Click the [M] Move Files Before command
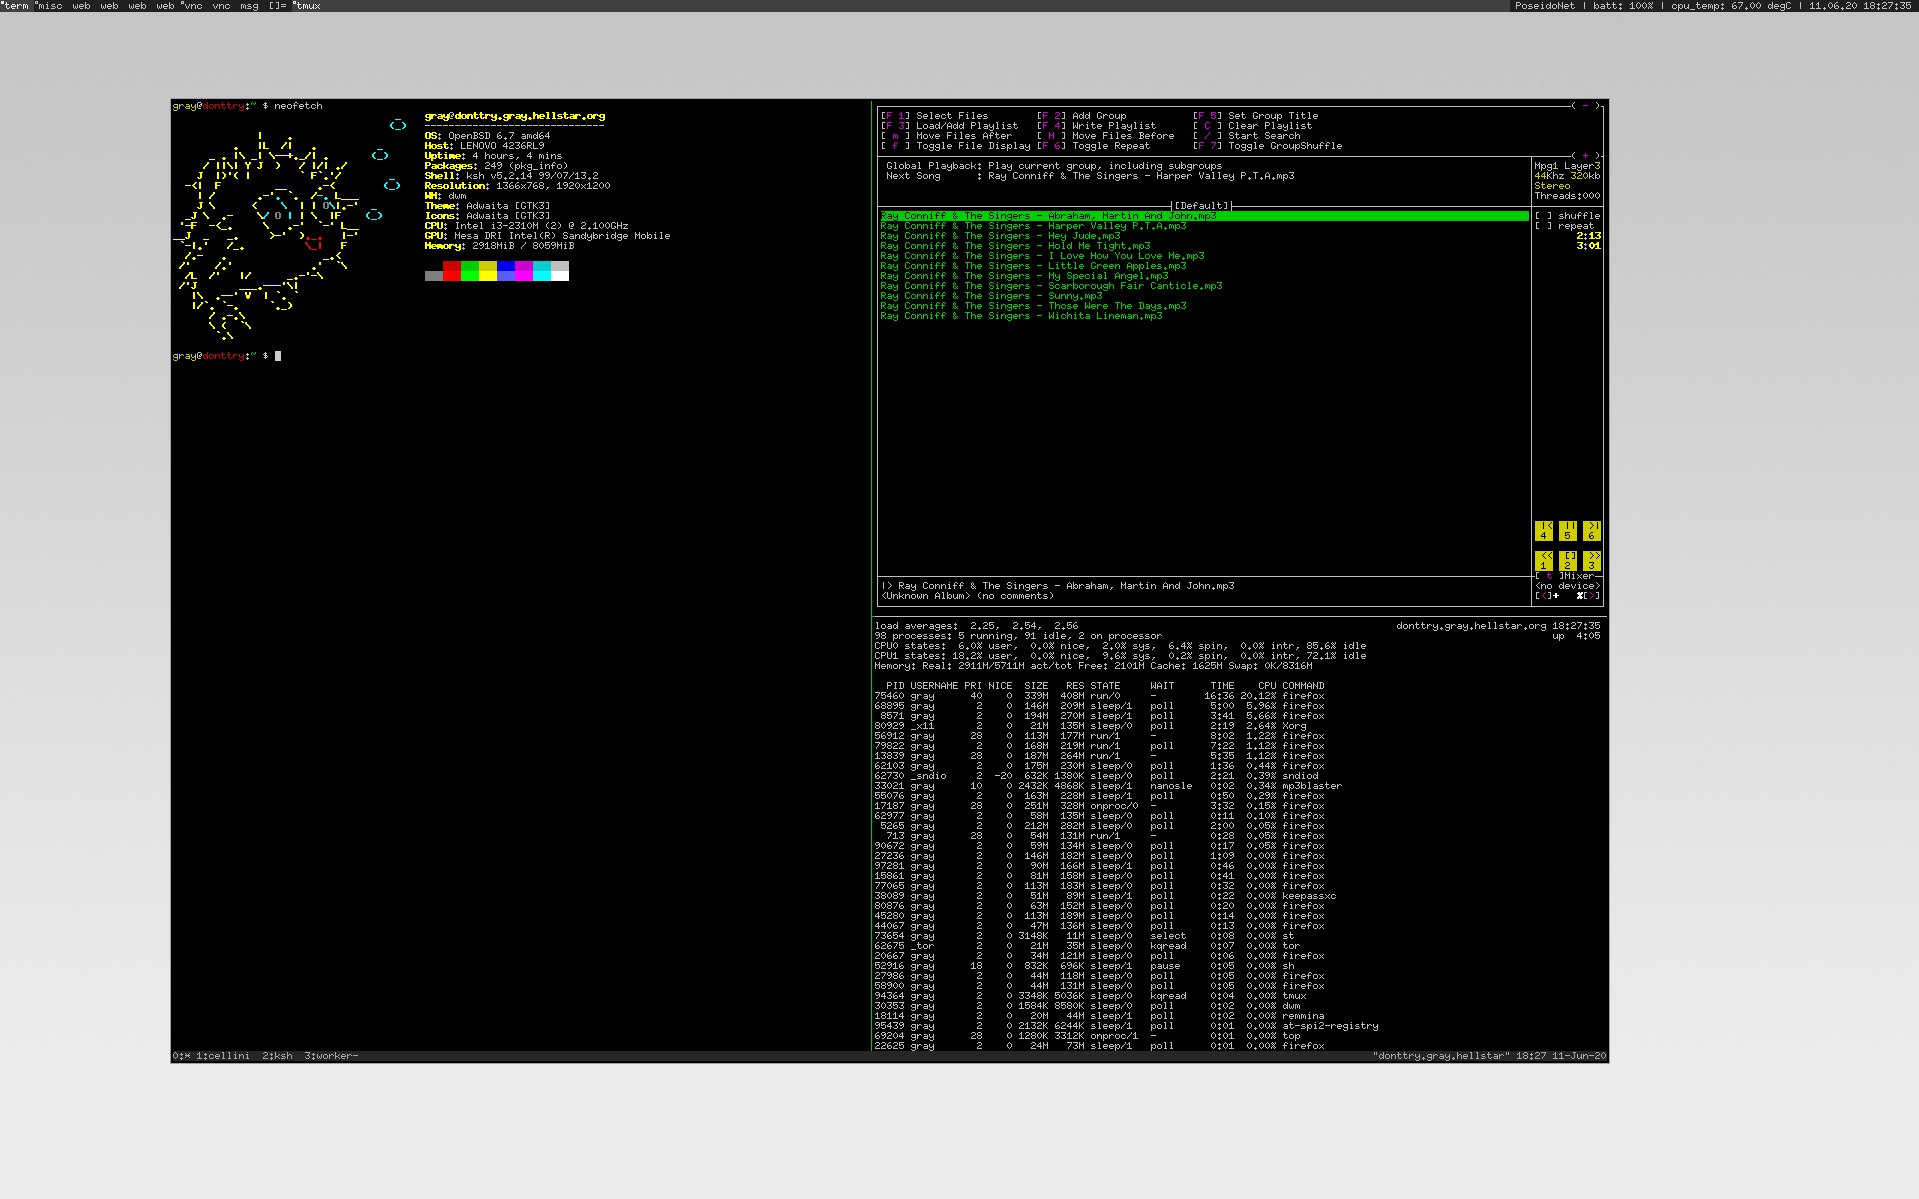Viewport: 1919px width, 1199px height. tap(1105, 136)
